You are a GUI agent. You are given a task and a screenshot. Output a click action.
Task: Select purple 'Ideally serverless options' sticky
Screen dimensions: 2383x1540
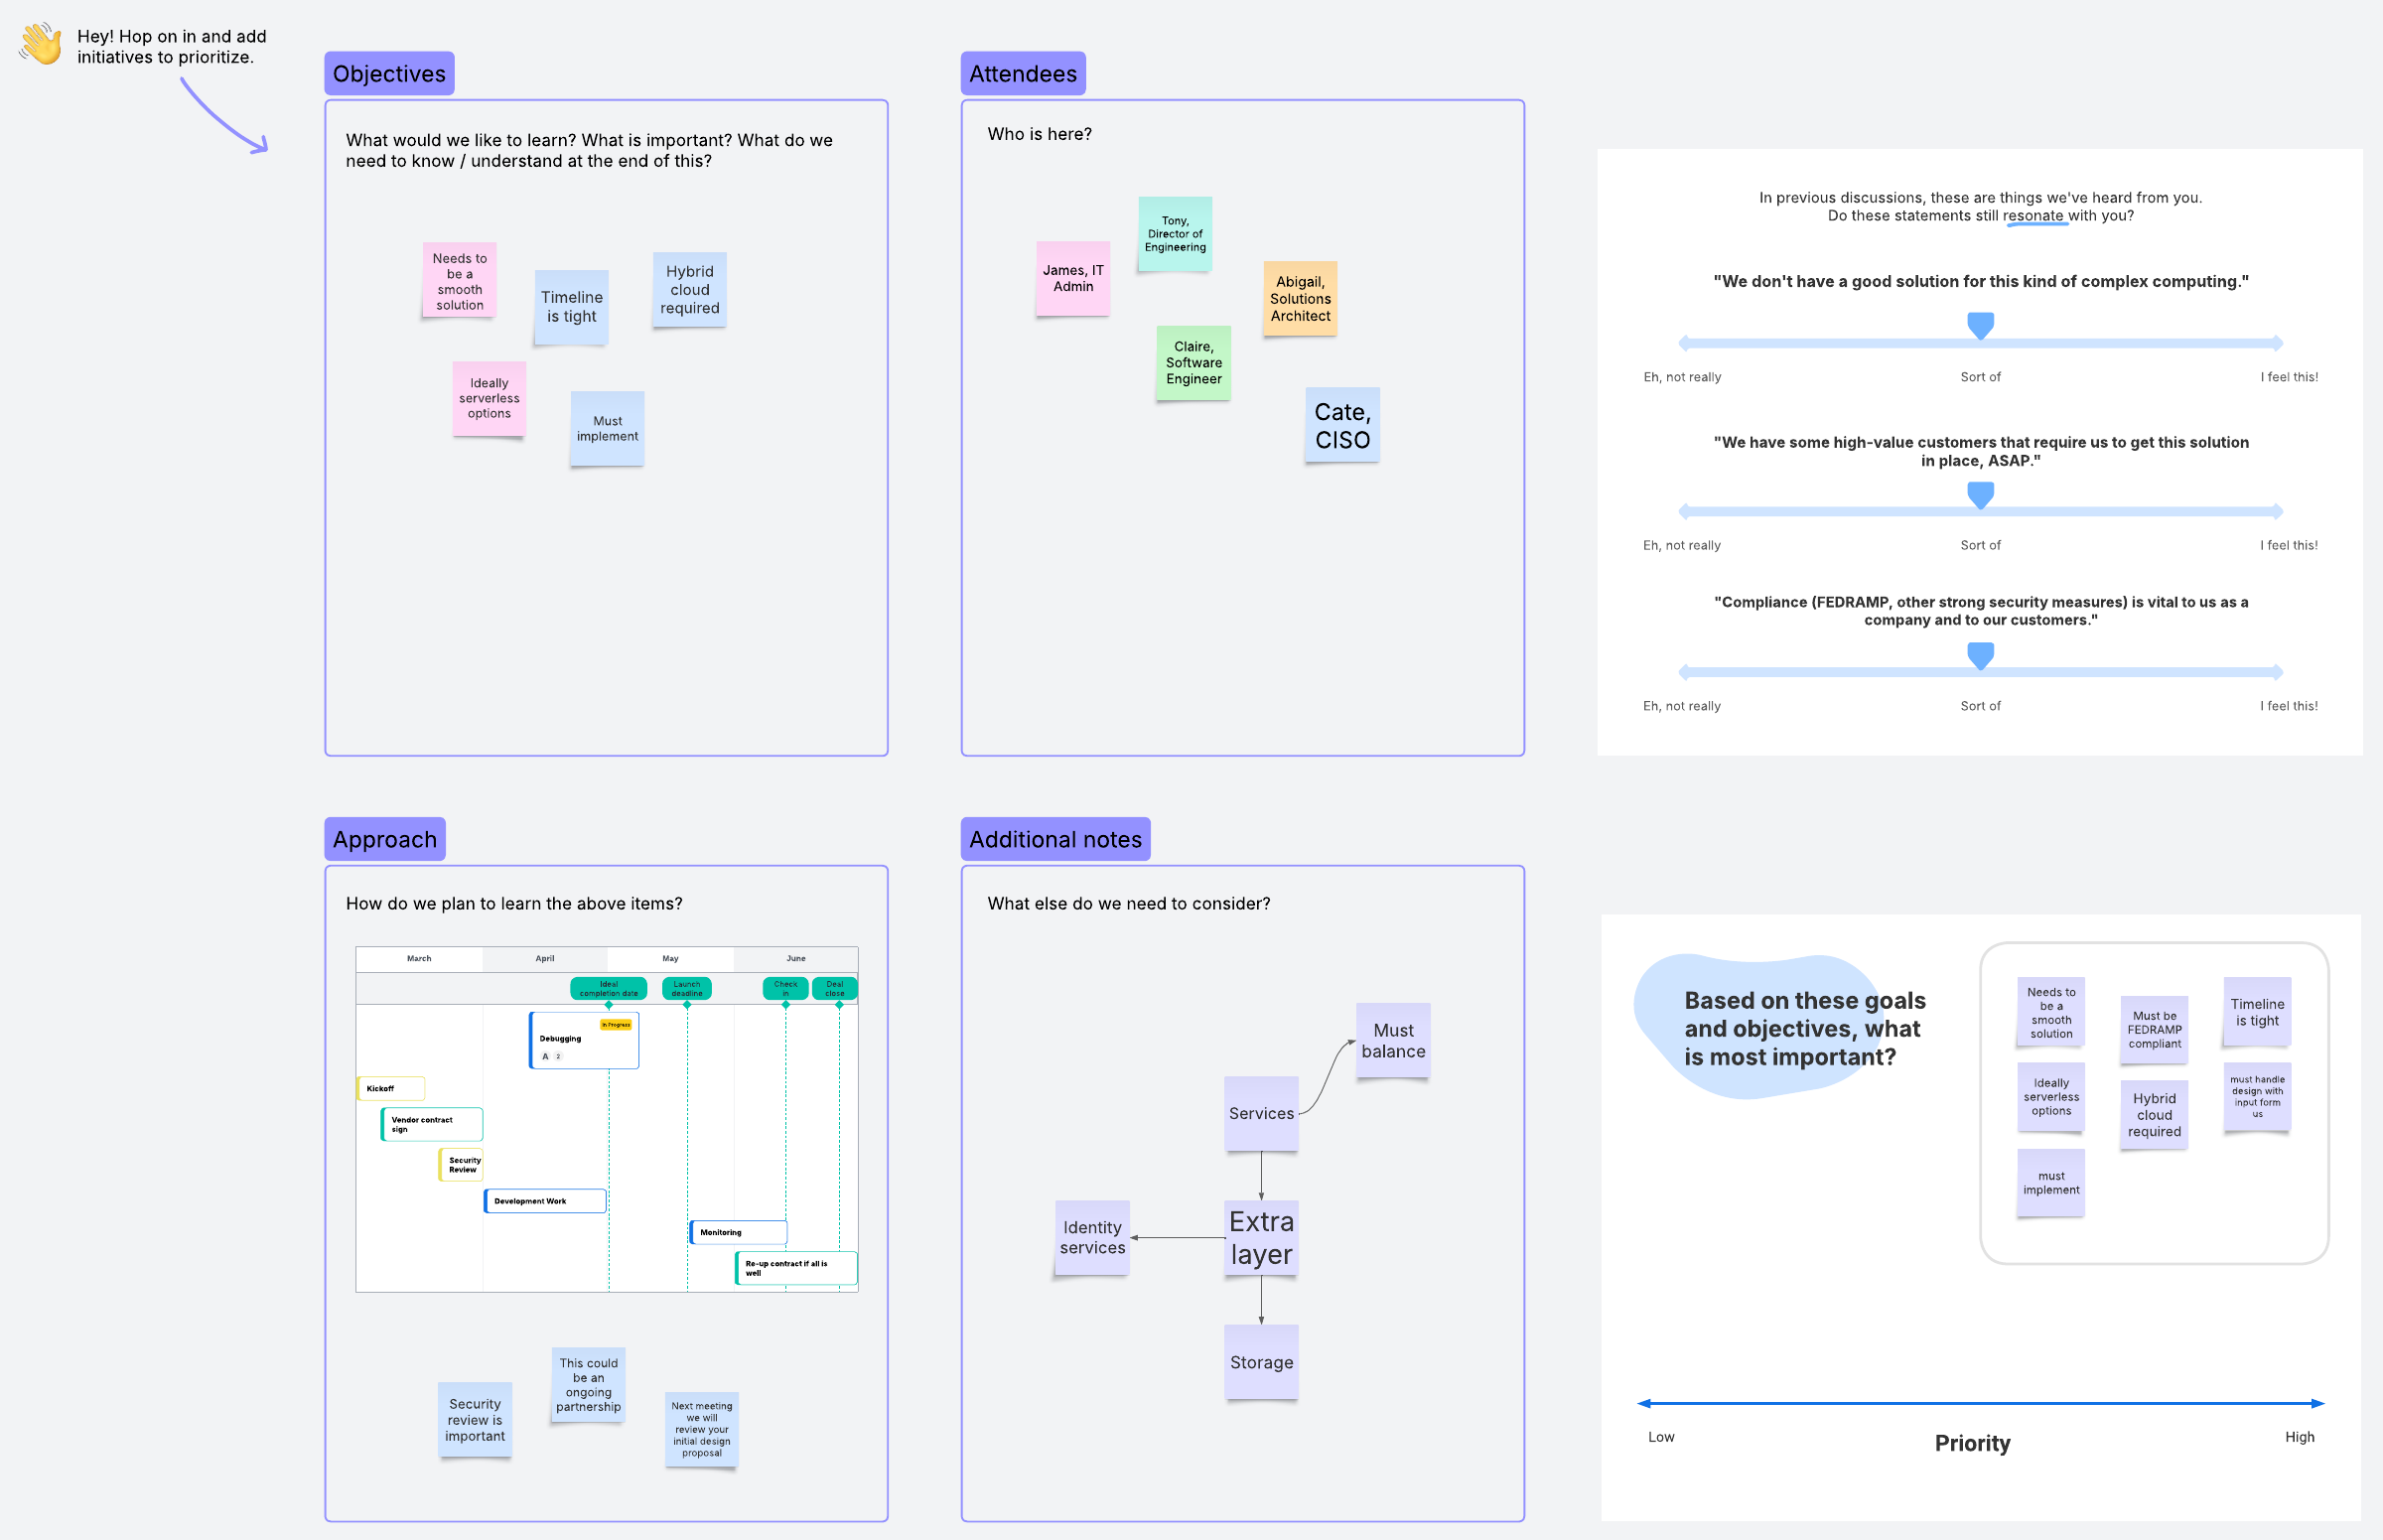click(2051, 1097)
